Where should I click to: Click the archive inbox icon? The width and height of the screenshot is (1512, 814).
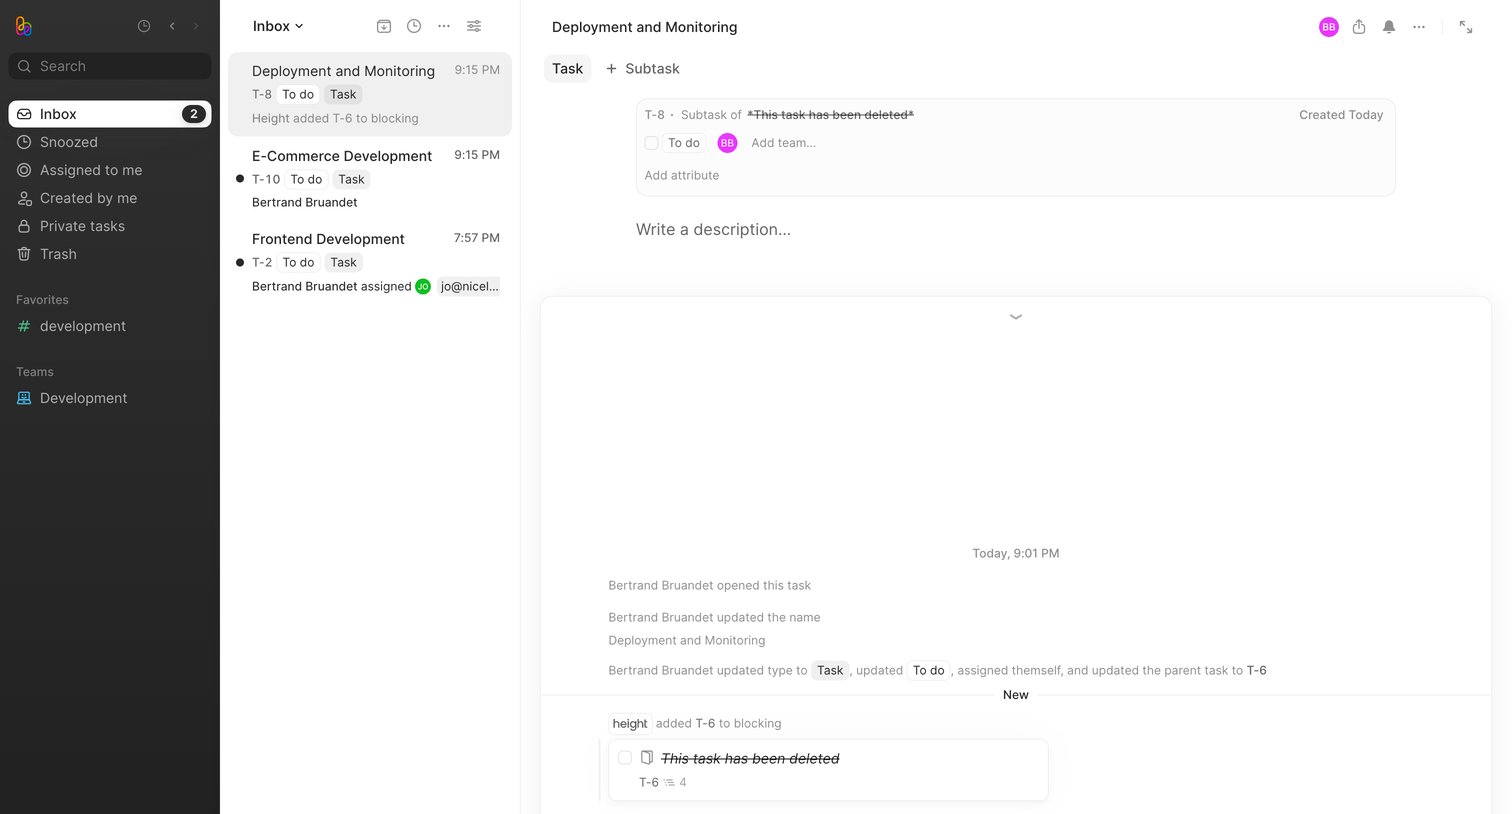384,26
